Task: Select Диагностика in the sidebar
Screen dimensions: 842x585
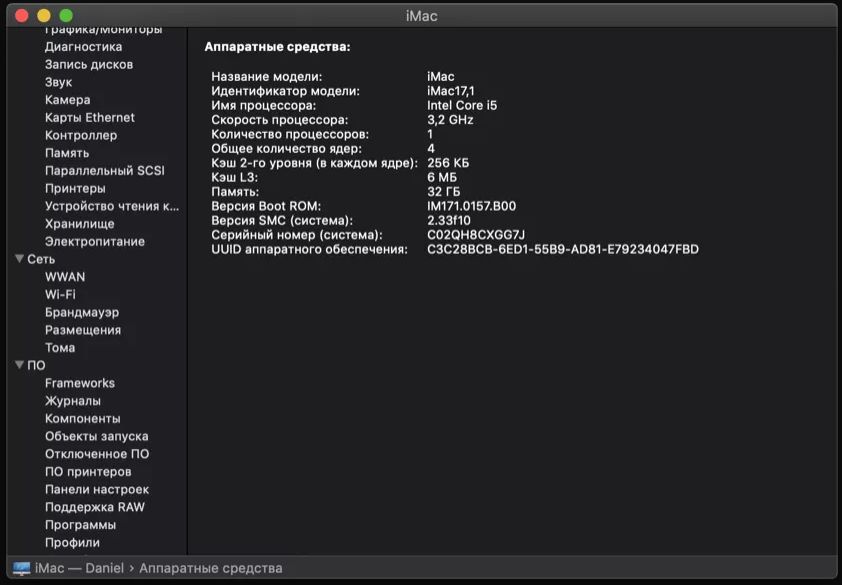Action: [83, 47]
